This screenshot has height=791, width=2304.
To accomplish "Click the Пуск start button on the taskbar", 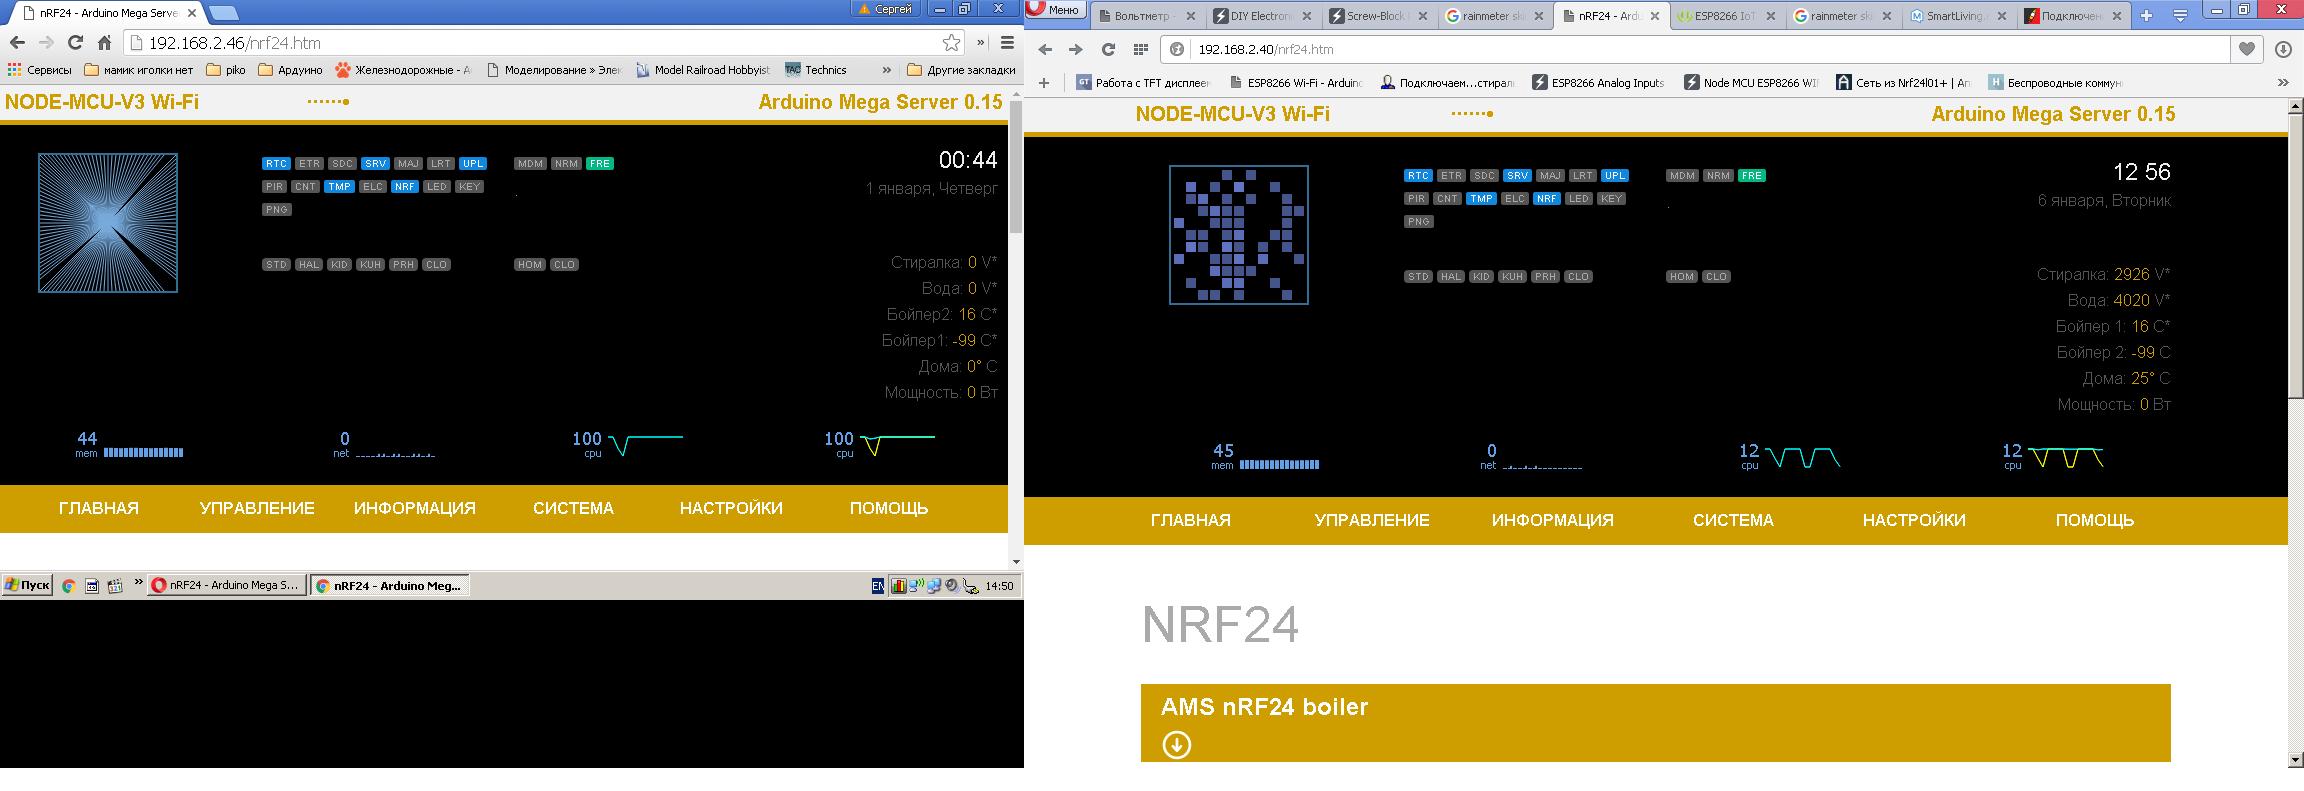I will (27, 586).
